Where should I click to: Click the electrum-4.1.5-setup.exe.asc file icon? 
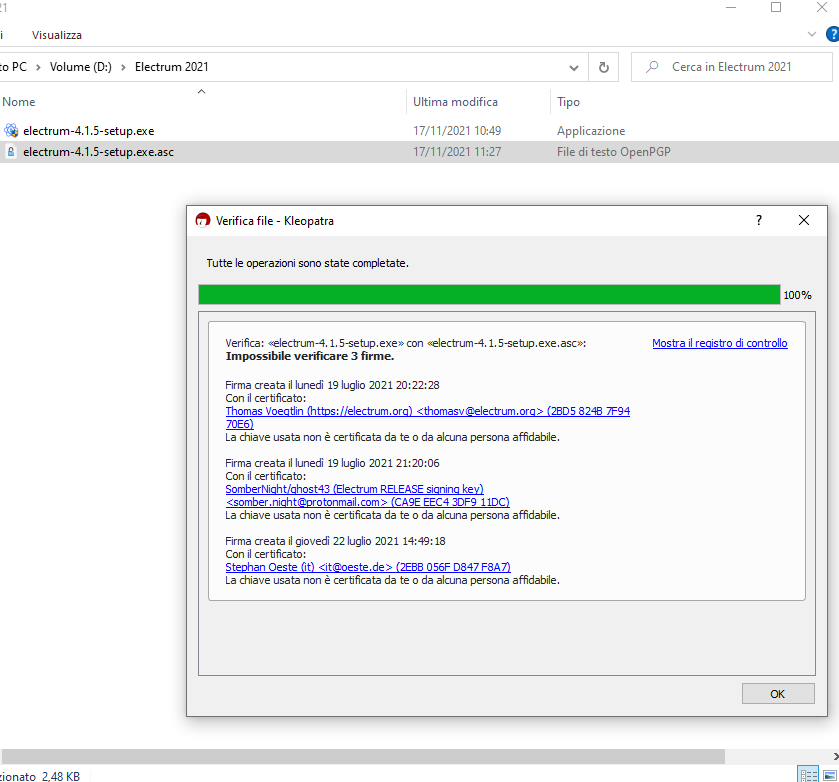point(11,151)
